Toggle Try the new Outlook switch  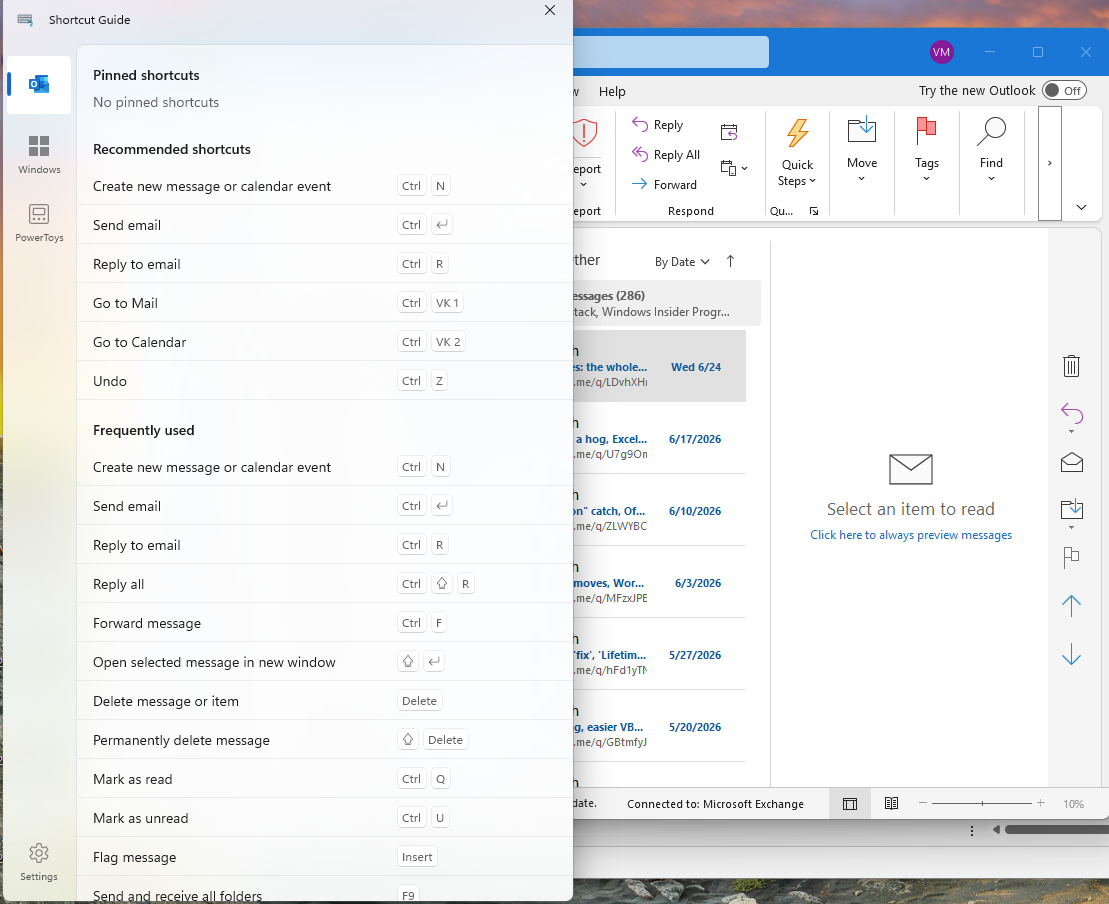1064,91
